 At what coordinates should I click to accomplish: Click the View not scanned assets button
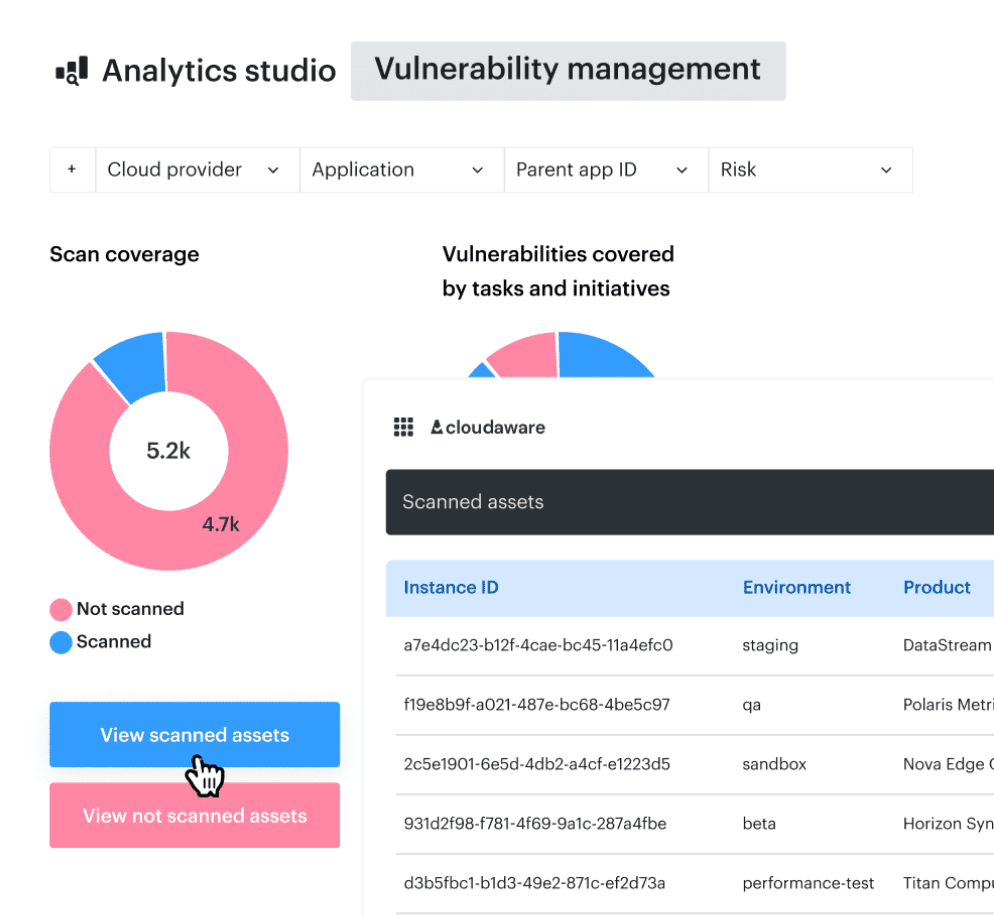pos(194,815)
